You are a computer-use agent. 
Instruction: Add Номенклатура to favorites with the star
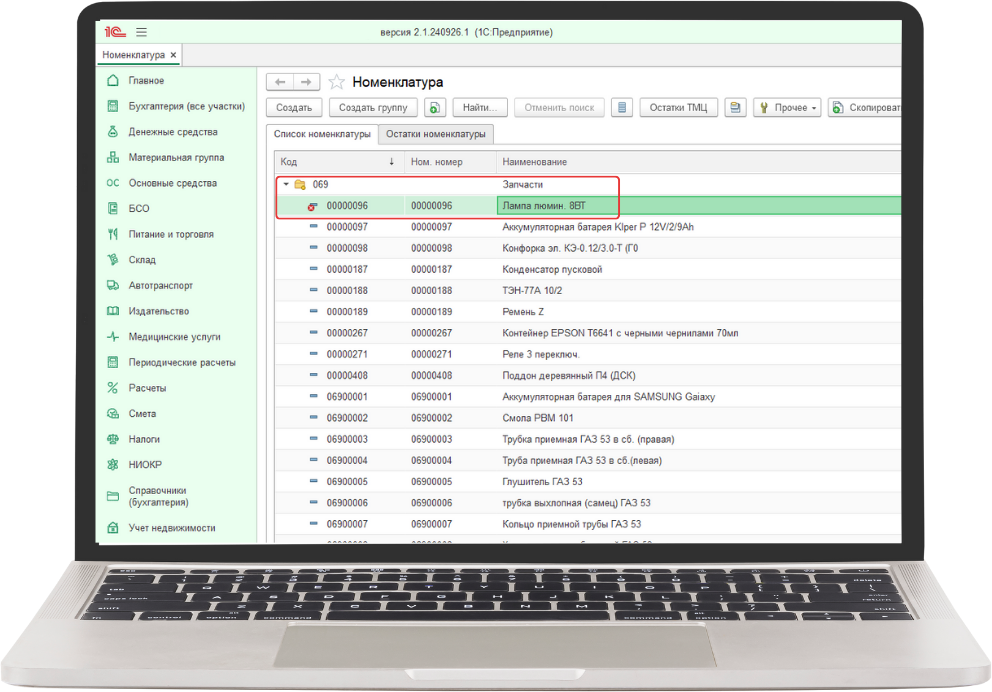(x=337, y=82)
